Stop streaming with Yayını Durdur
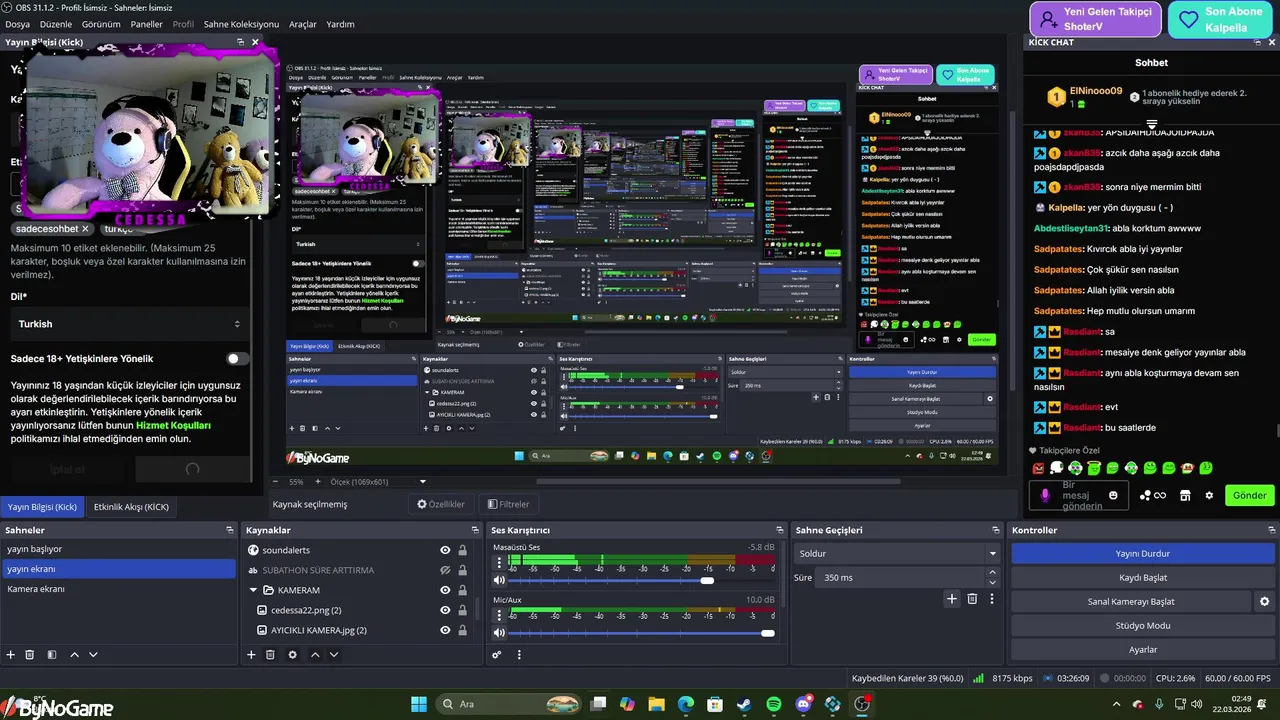This screenshot has height=720, width=1280. pos(1143,553)
